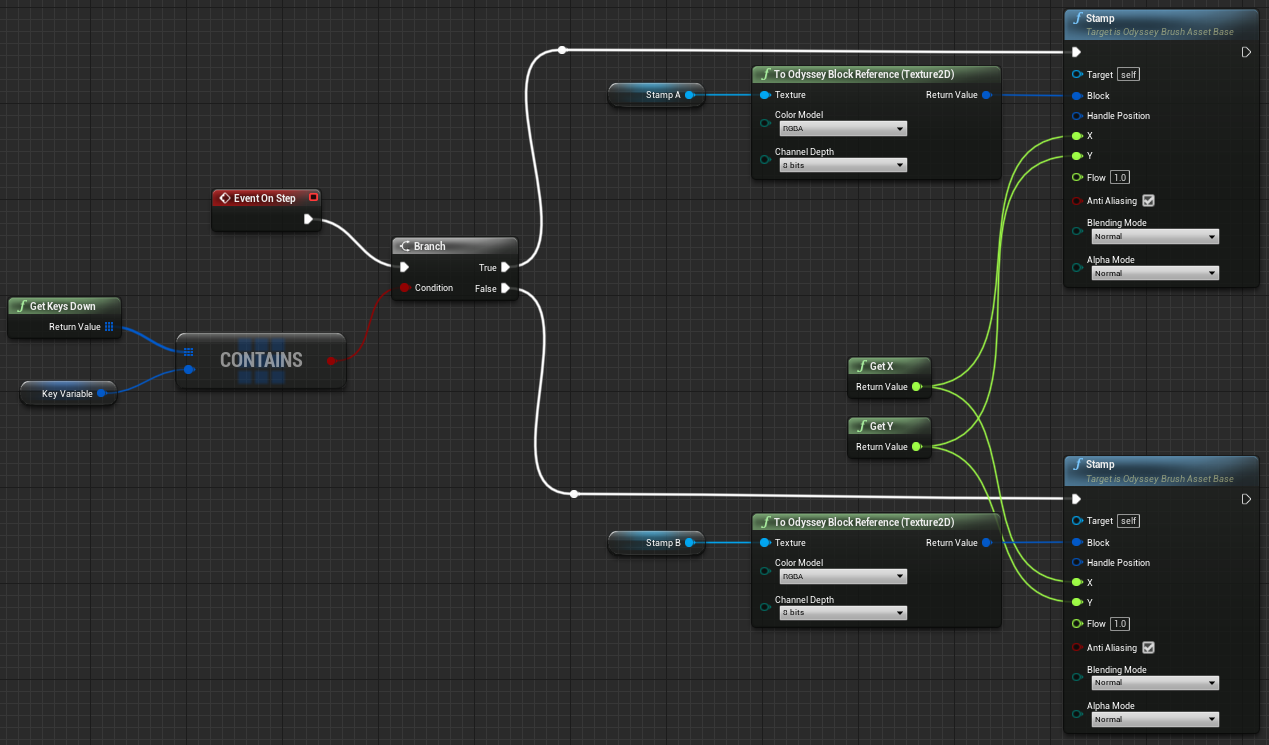Click the grid pin on Get Keys Down Return Value

108,326
